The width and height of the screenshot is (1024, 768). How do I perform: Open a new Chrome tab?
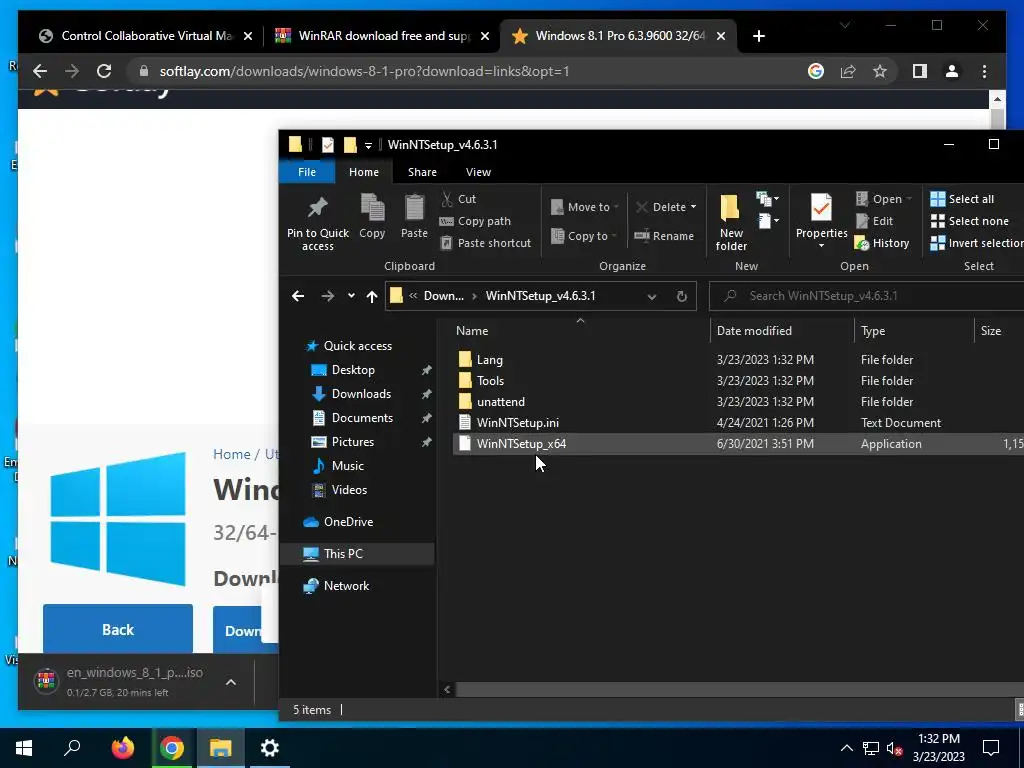tap(758, 36)
